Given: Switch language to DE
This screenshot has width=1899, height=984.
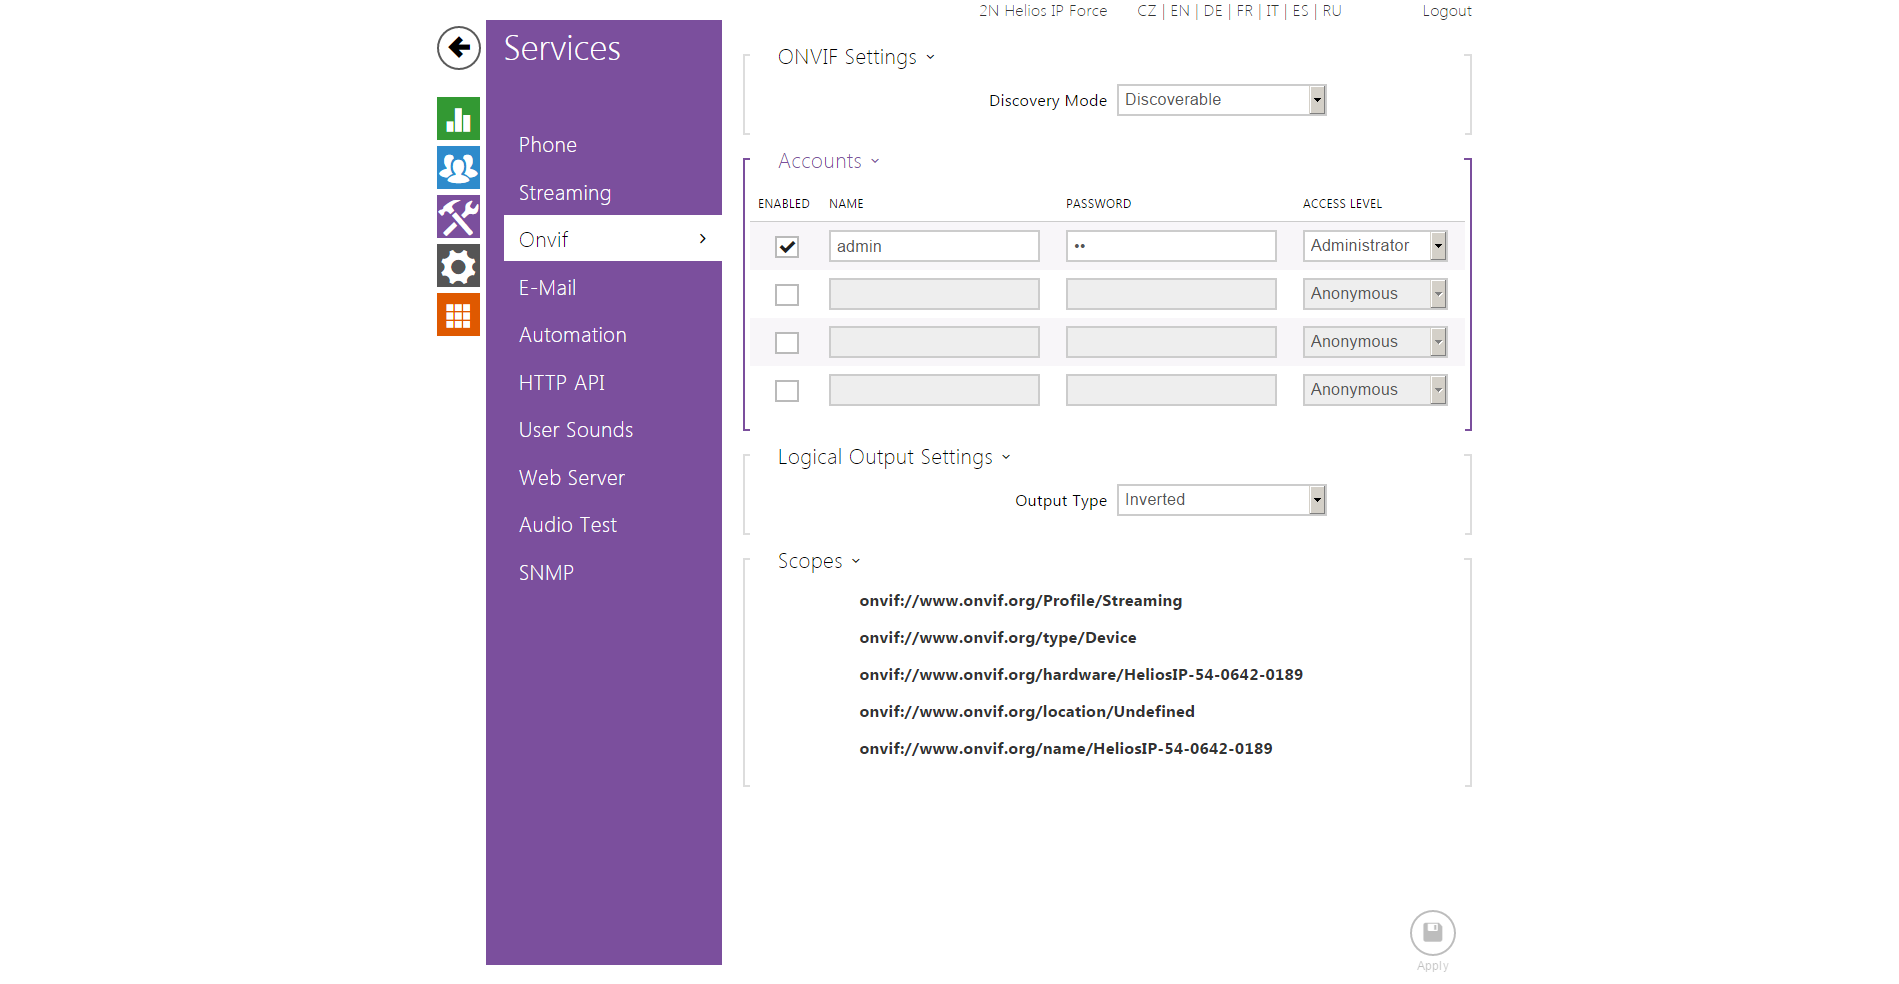Looking at the screenshot, I should pos(1212,11).
